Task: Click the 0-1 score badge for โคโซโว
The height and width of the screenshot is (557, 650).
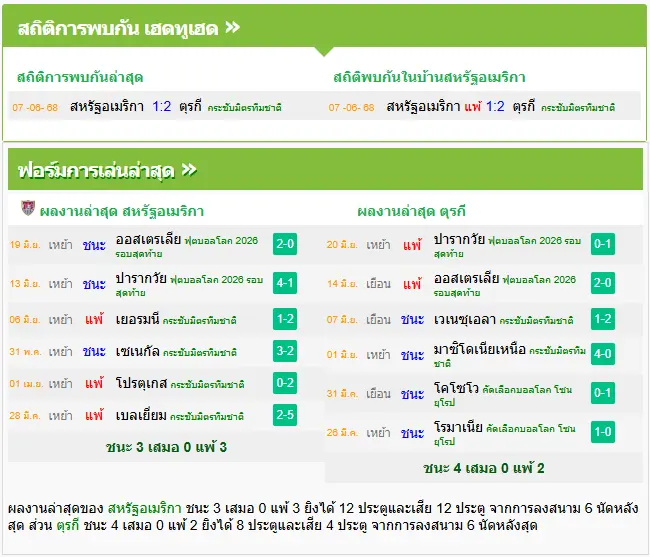Action: [x=603, y=392]
